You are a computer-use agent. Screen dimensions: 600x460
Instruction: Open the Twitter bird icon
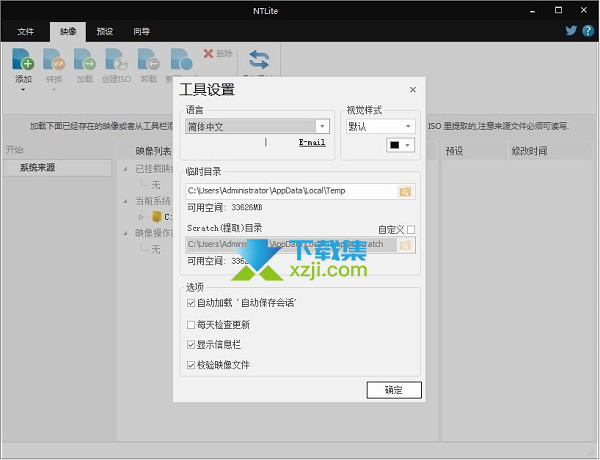(571, 31)
